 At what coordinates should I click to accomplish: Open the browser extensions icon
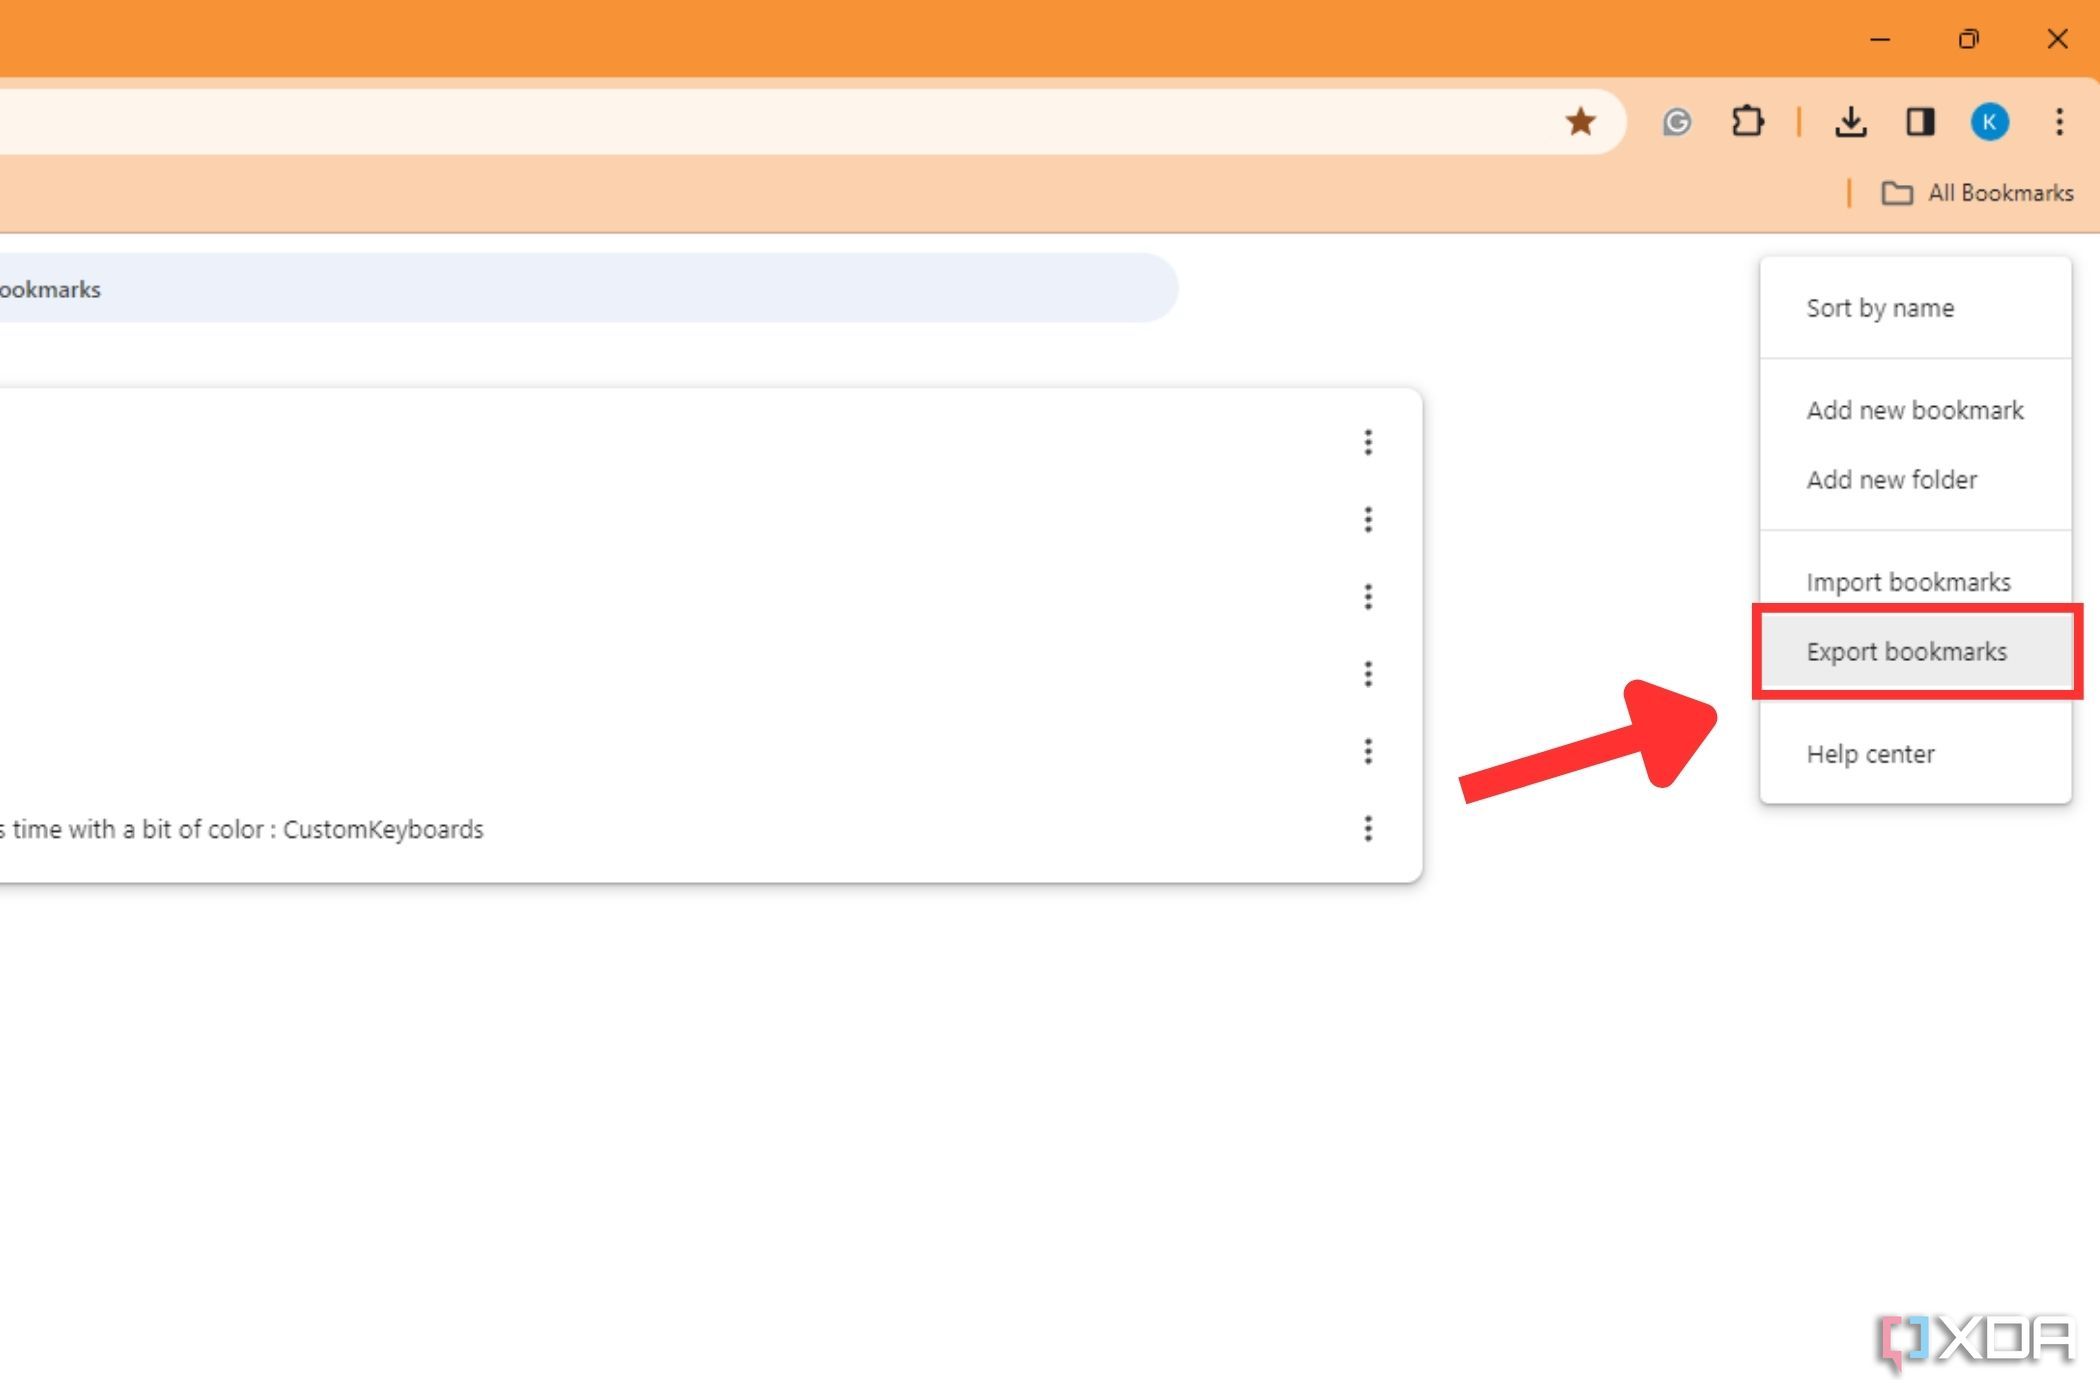click(1747, 122)
